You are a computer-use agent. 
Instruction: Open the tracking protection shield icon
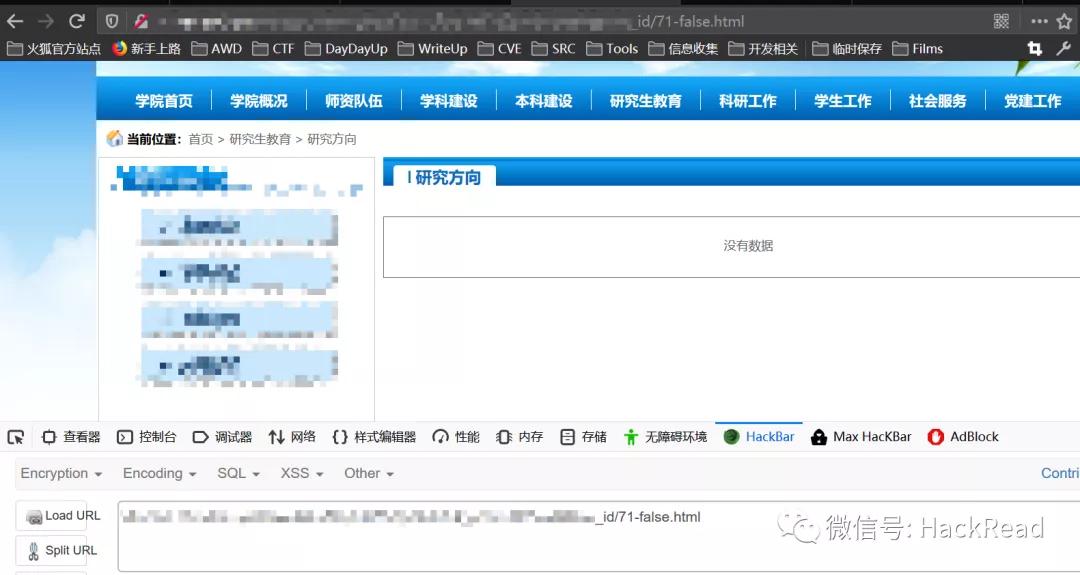[112, 21]
